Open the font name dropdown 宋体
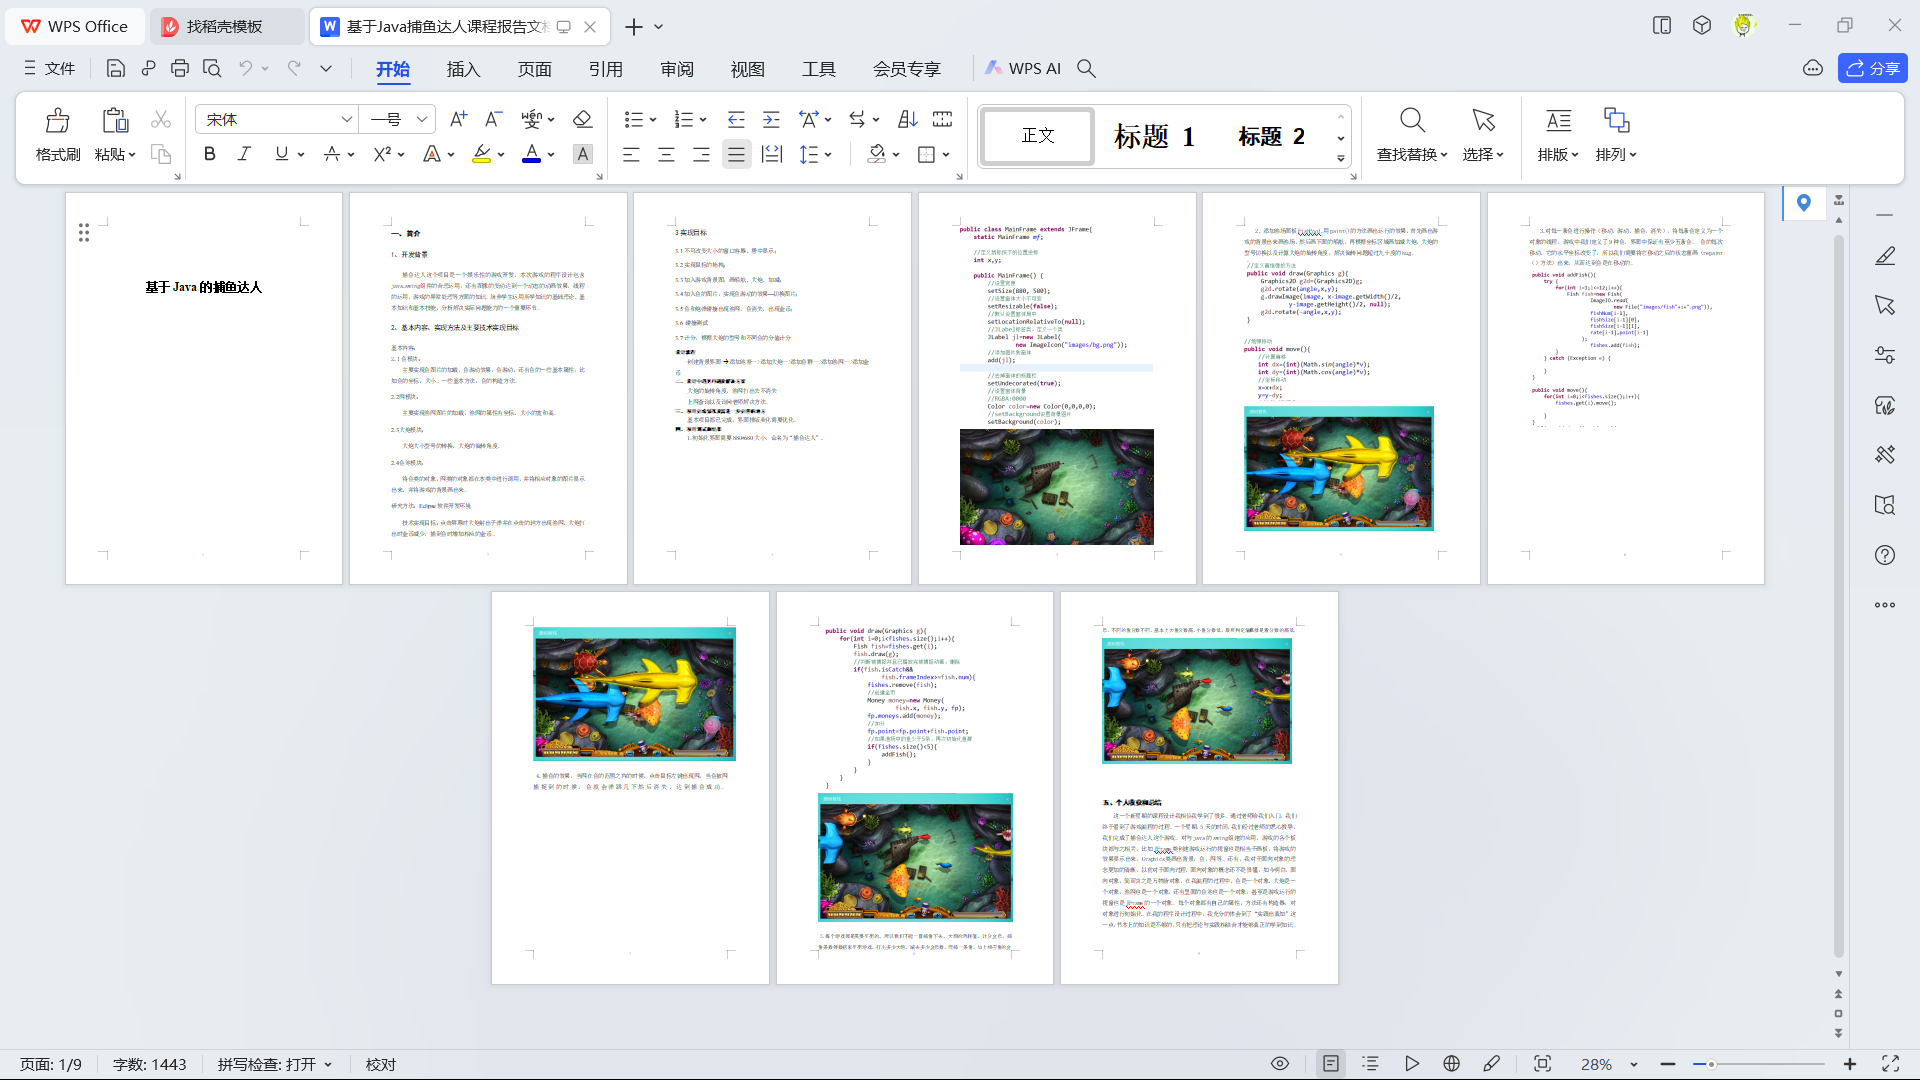1920x1080 pixels. click(x=346, y=119)
